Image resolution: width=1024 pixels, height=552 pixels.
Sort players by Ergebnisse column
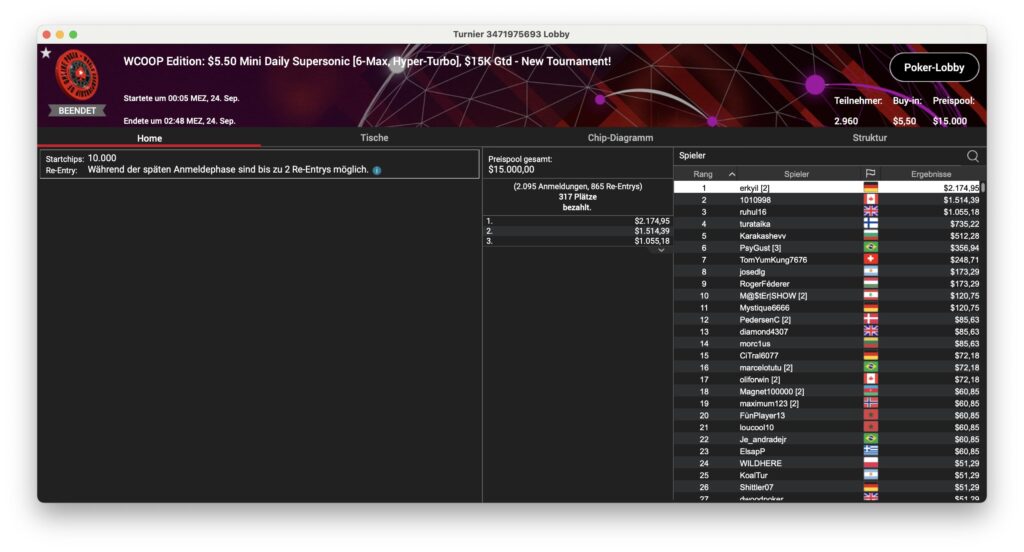click(x=930, y=174)
